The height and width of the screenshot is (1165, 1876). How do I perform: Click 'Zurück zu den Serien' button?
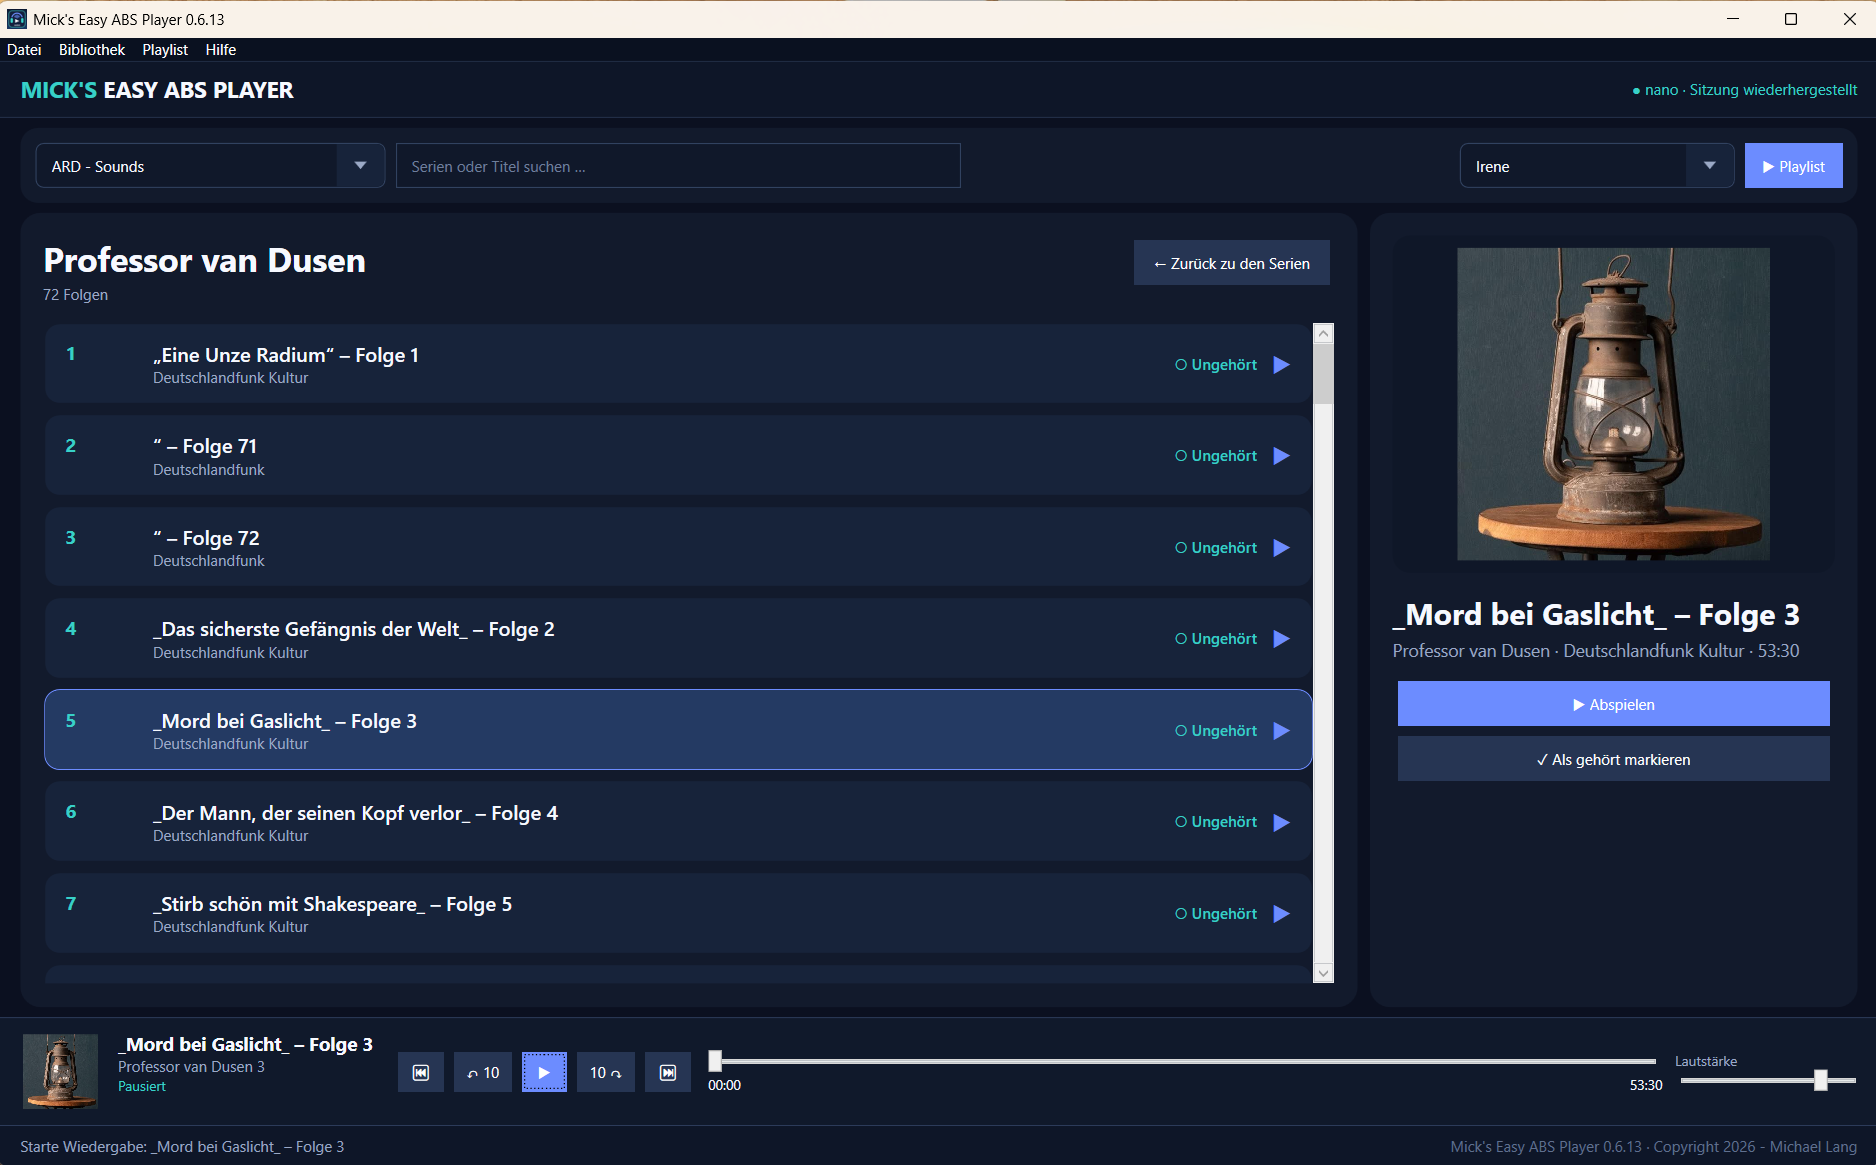1232,263
